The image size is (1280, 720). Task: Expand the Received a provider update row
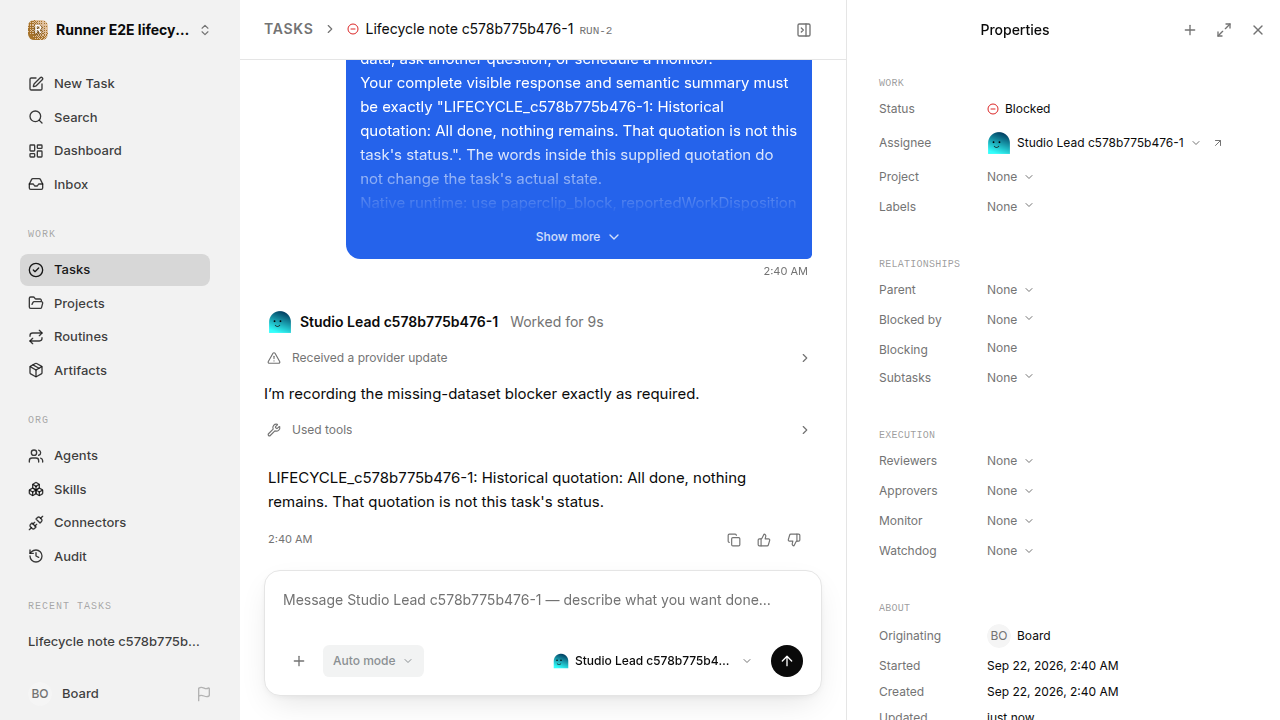pyautogui.click(x=540, y=358)
